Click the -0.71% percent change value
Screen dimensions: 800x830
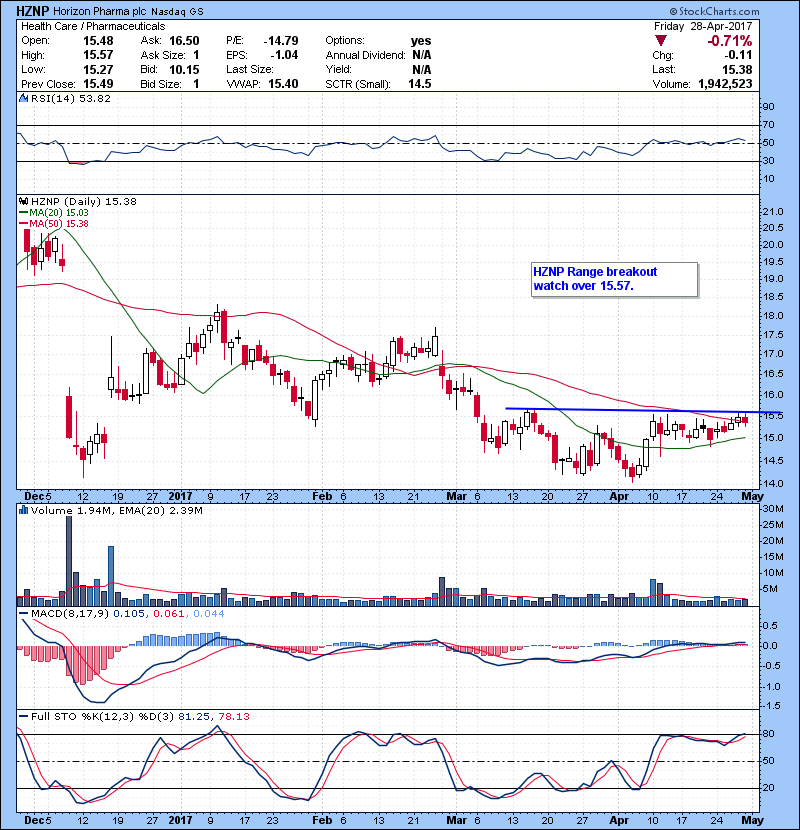click(730, 41)
